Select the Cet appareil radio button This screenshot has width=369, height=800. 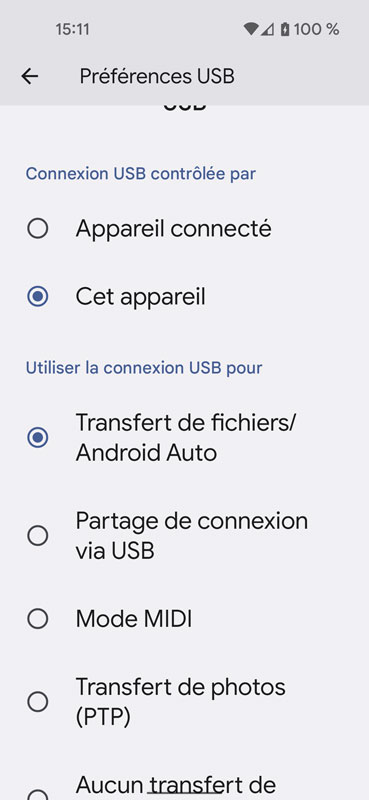[38, 296]
